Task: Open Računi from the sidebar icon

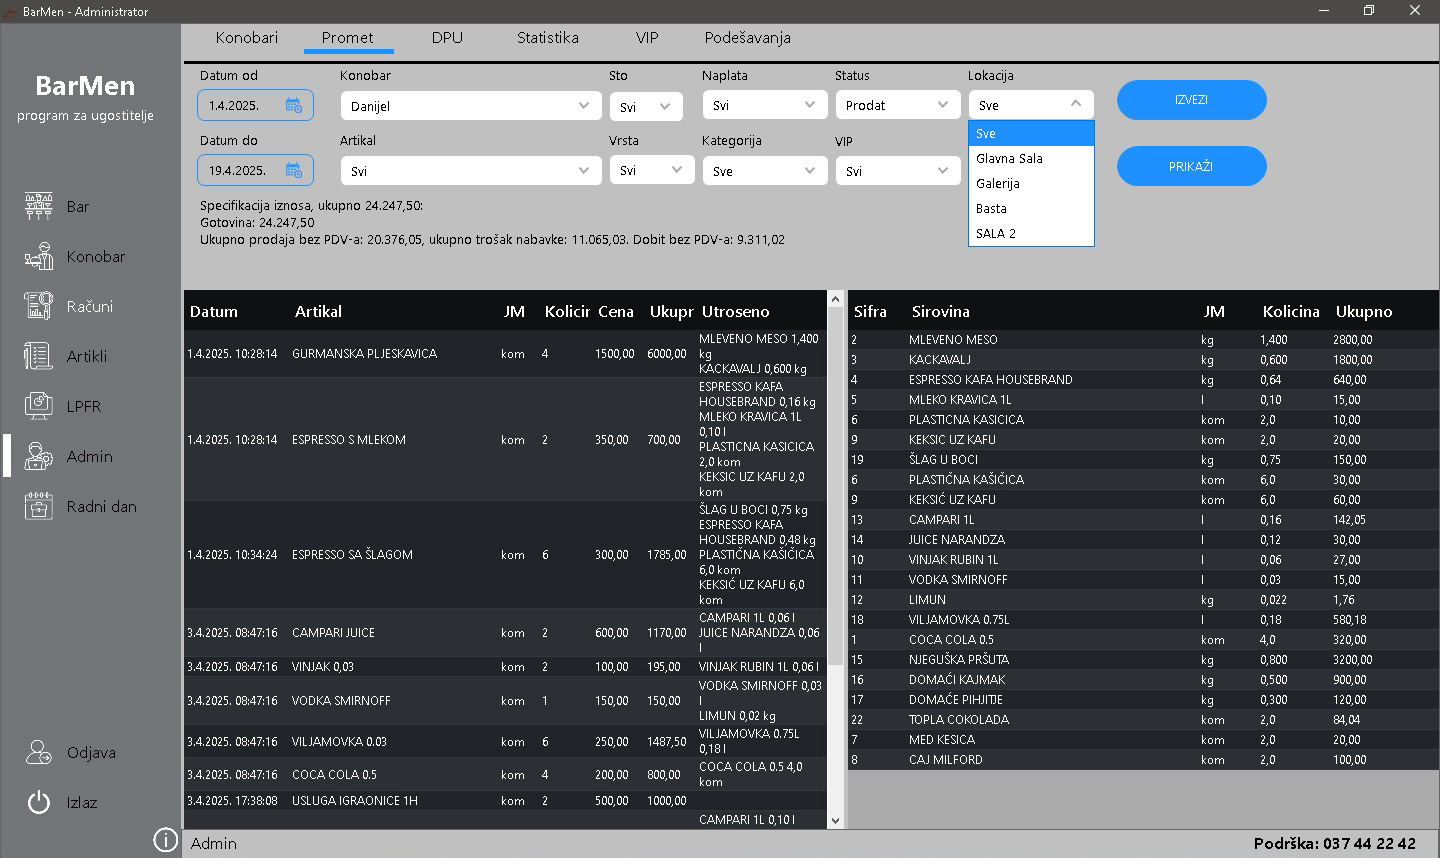Action: 38,306
